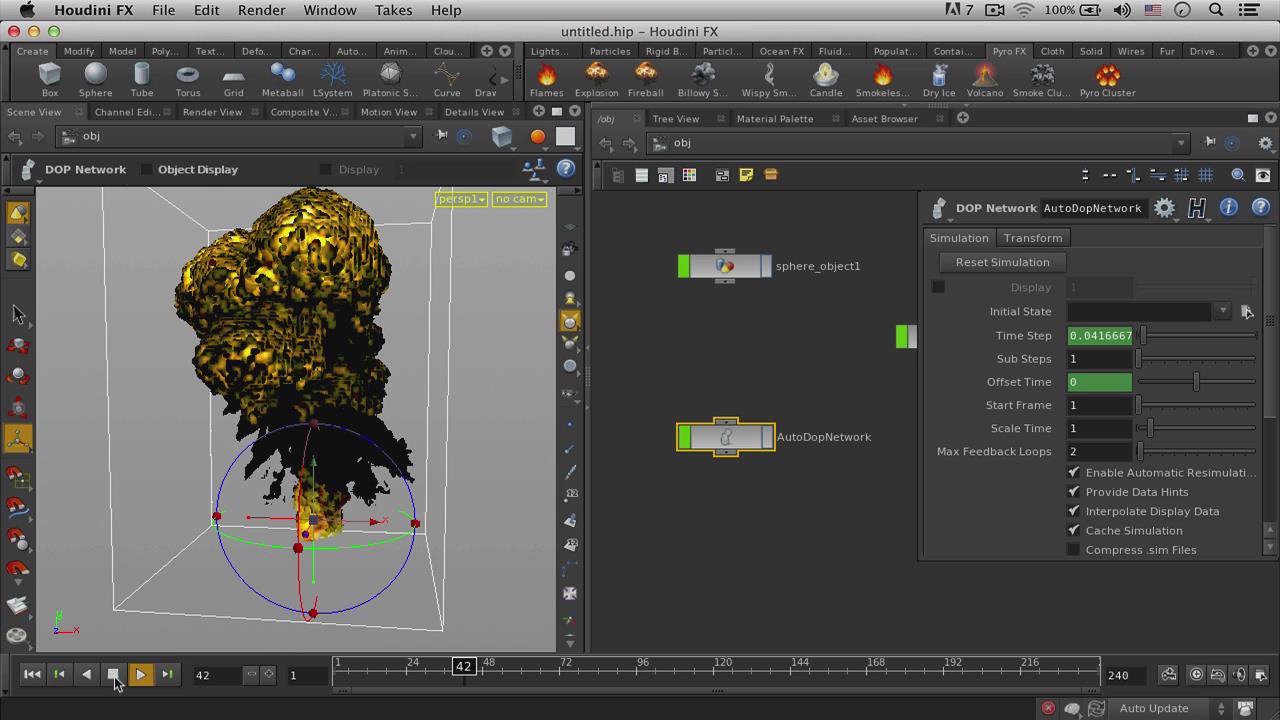Adjust the Scale Time slider
Image resolution: width=1280 pixels, height=720 pixels.
tap(1196, 428)
